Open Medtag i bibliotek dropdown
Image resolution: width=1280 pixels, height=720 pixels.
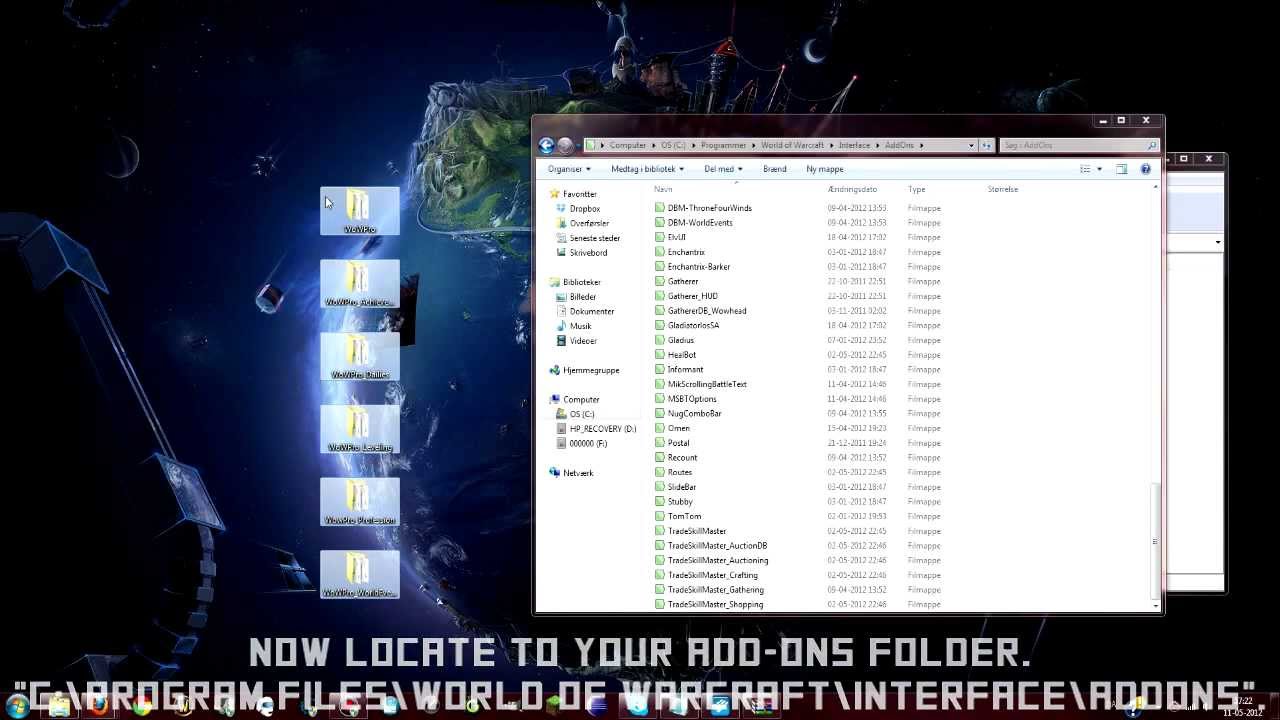pos(648,169)
